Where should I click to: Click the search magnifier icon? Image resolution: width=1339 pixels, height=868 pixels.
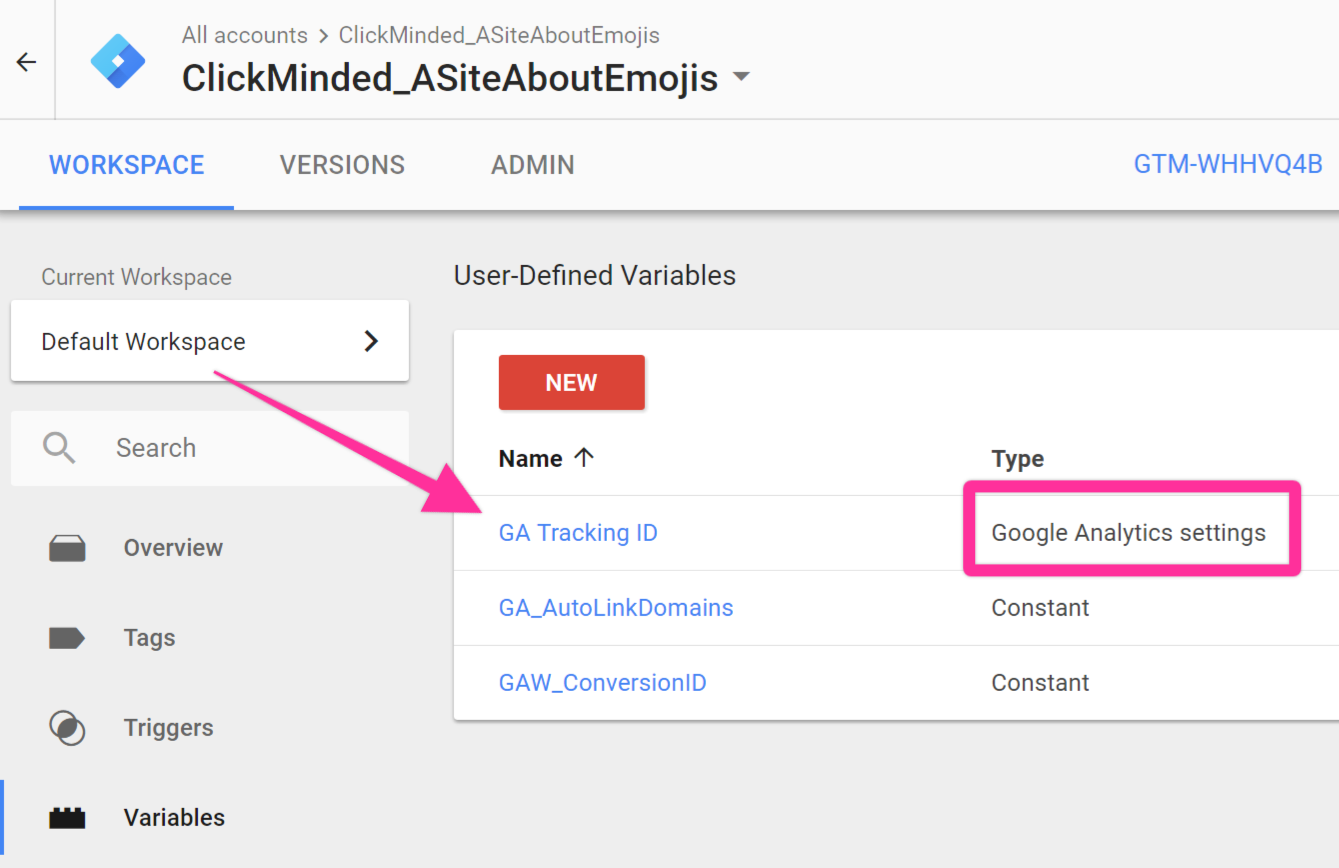click(59, 448)
